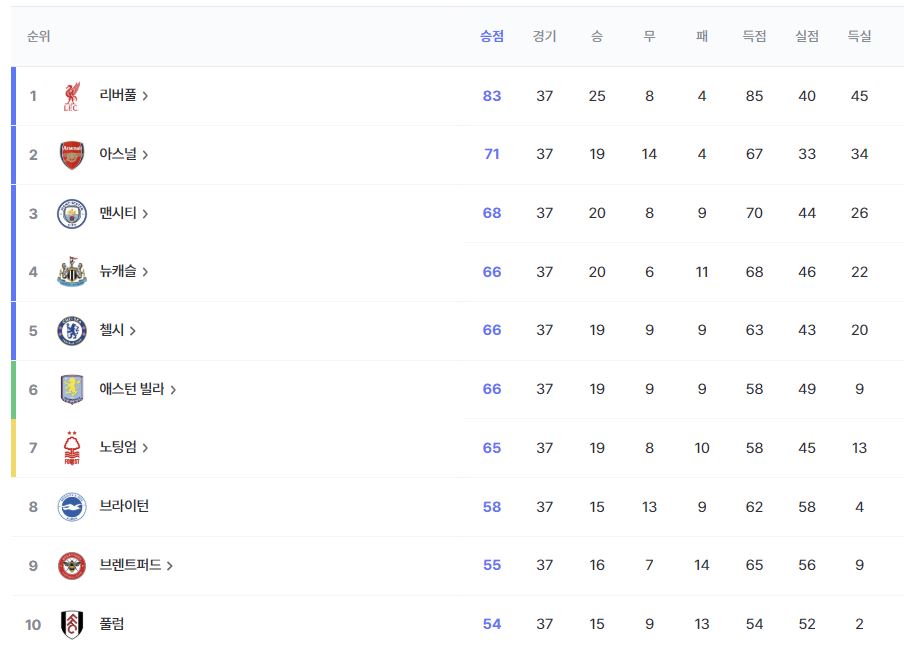The height and width of the screenshot is (653, 904).
Task: Open the 첼시 team link
Action: pyautogui.click(x=112, y=330)
